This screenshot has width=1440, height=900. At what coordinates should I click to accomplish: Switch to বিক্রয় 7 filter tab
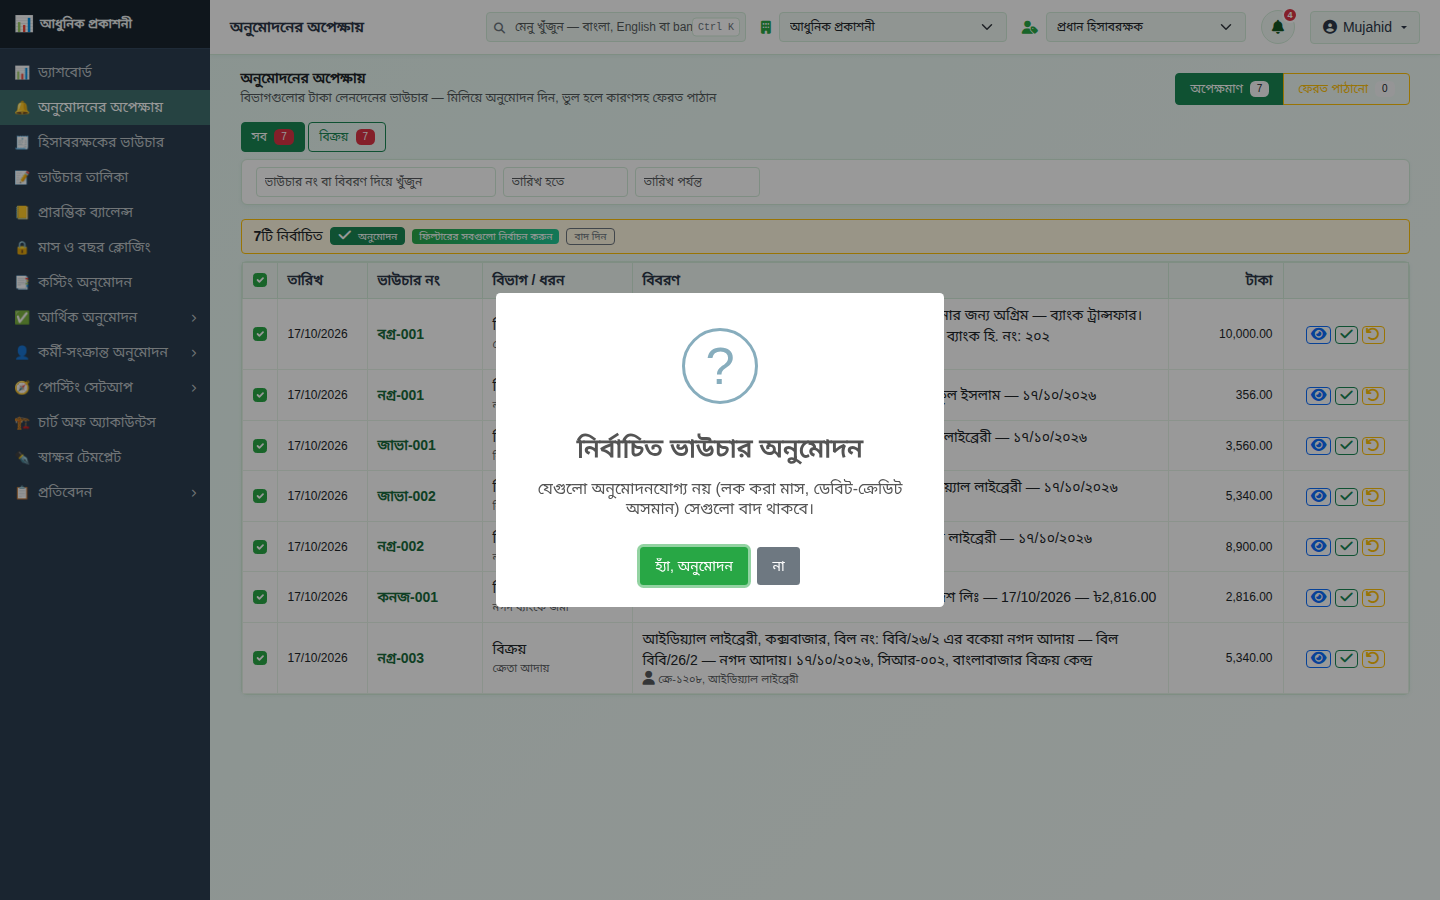pyautogui.click(x=346, y=137)
